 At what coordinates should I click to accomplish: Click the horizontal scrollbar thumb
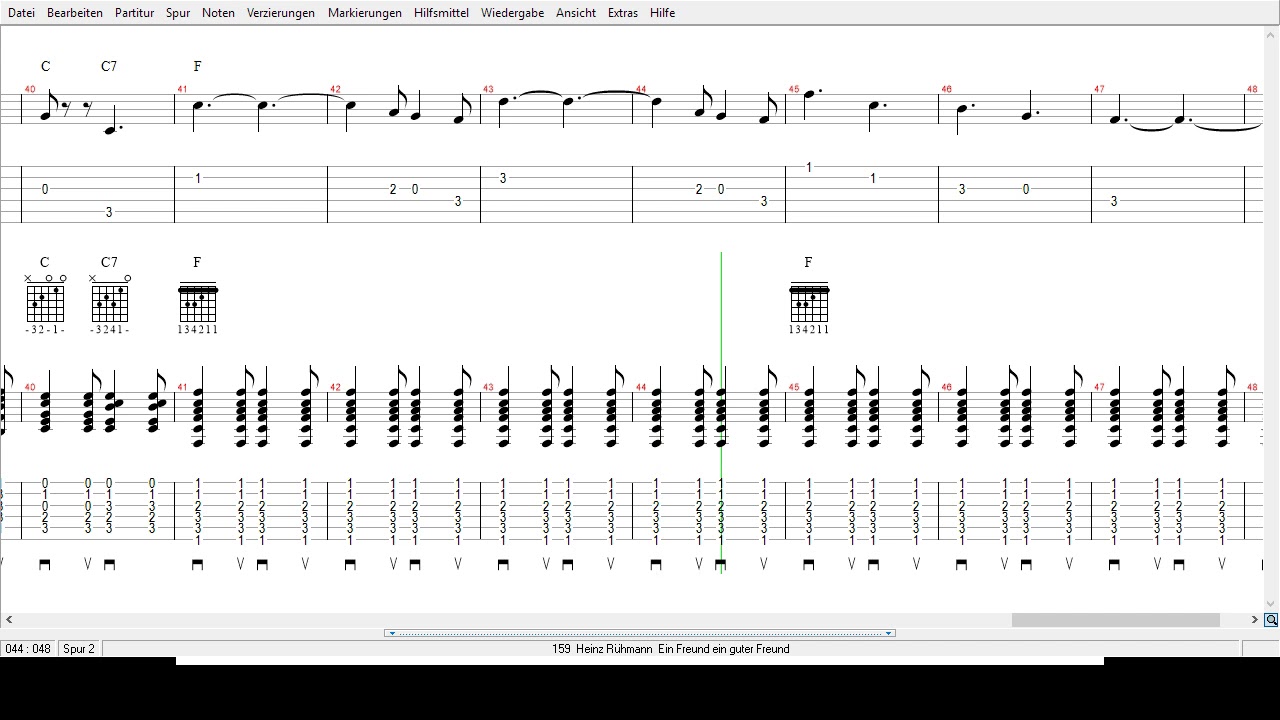coord(1115,620)
